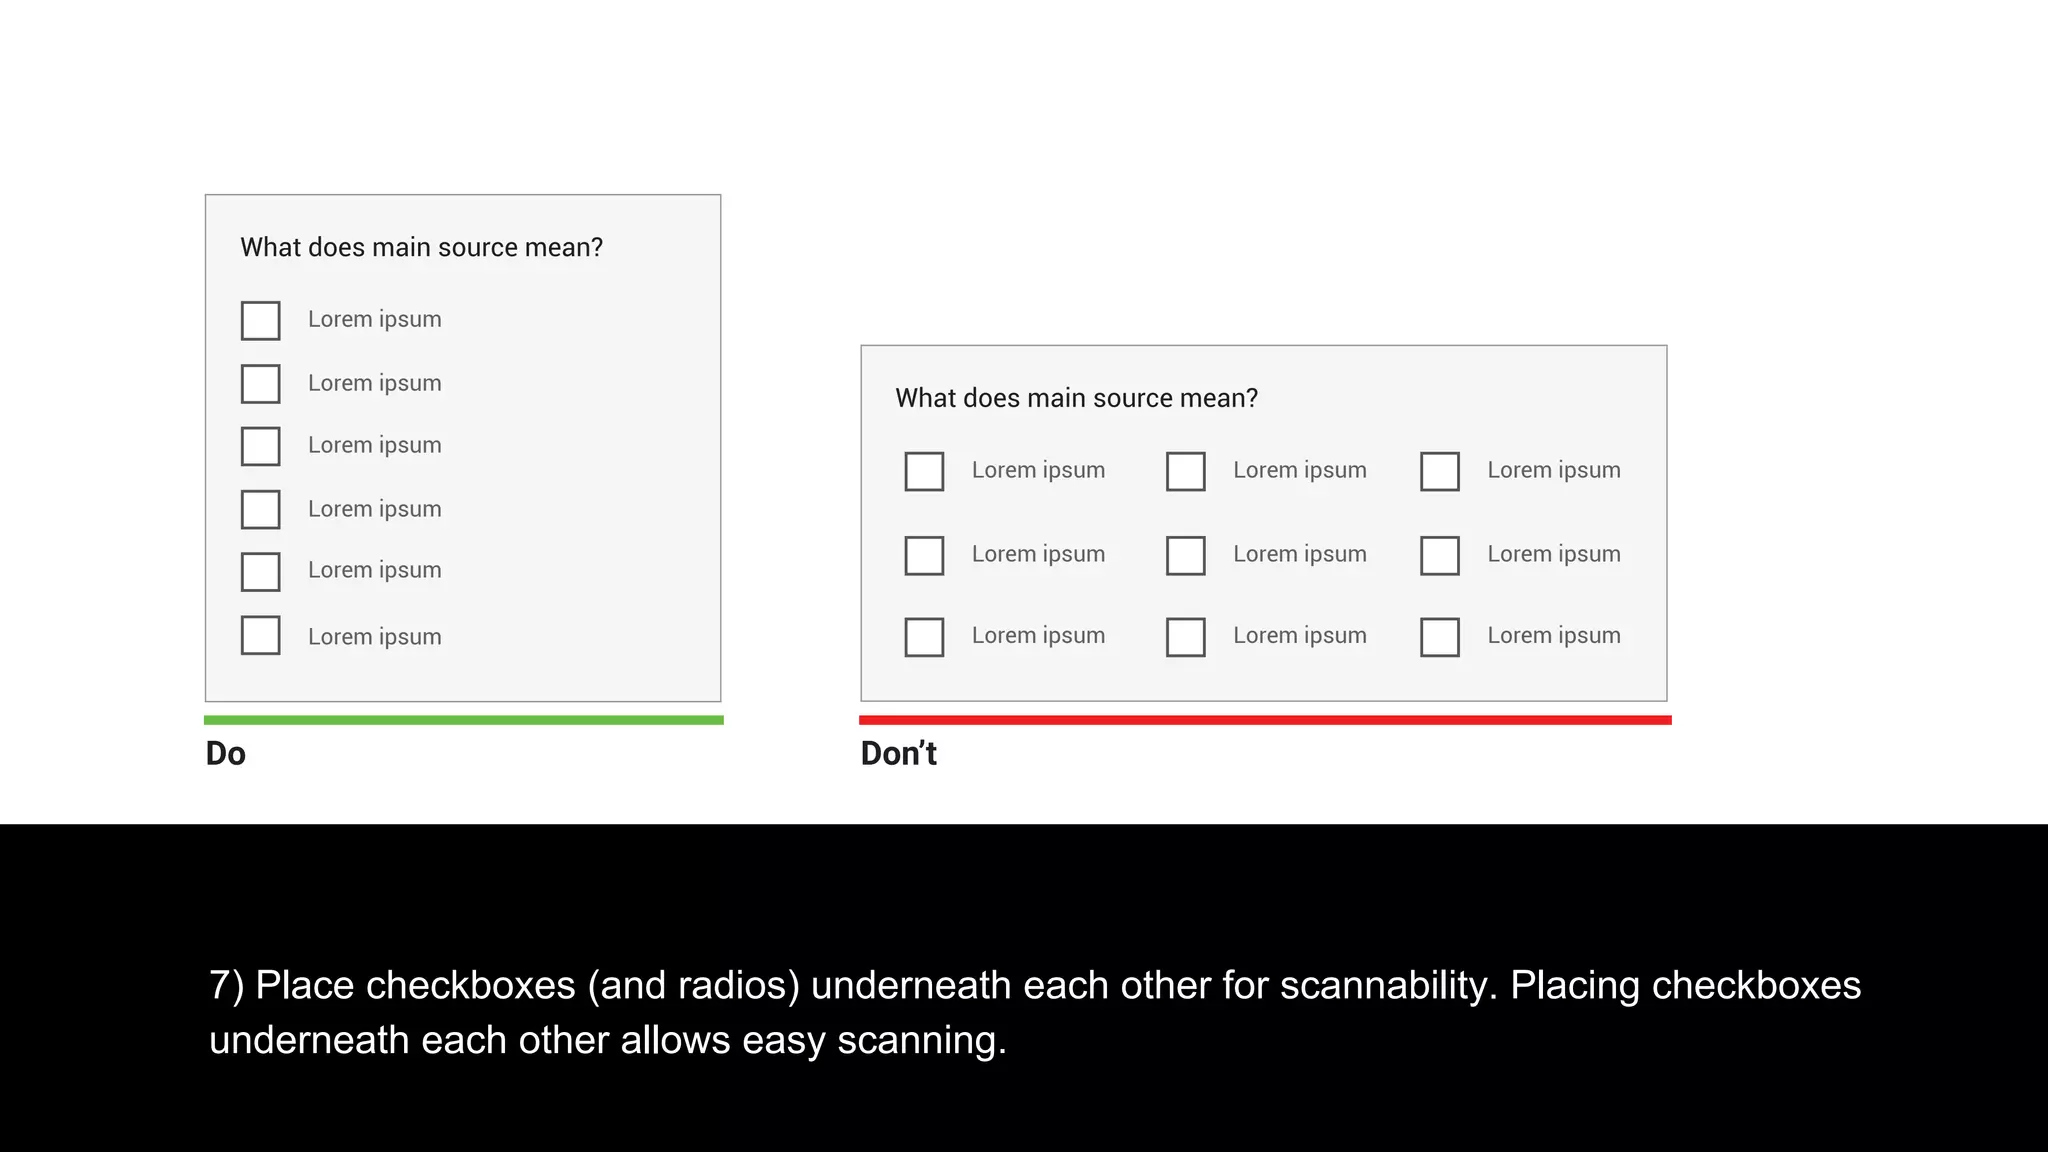This screenshot has height=1152, width=2048.
Task: Check the top-left checkbox in the Don't grid
Action: coord(924,471)
